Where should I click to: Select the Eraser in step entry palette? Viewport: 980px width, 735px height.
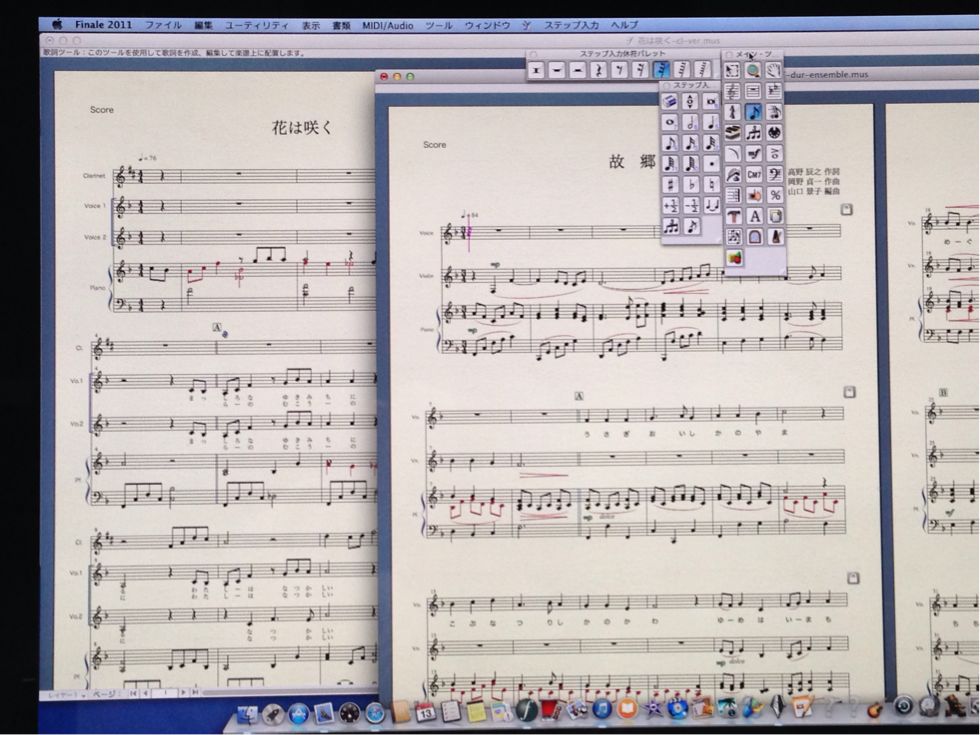tap(669, 101)
